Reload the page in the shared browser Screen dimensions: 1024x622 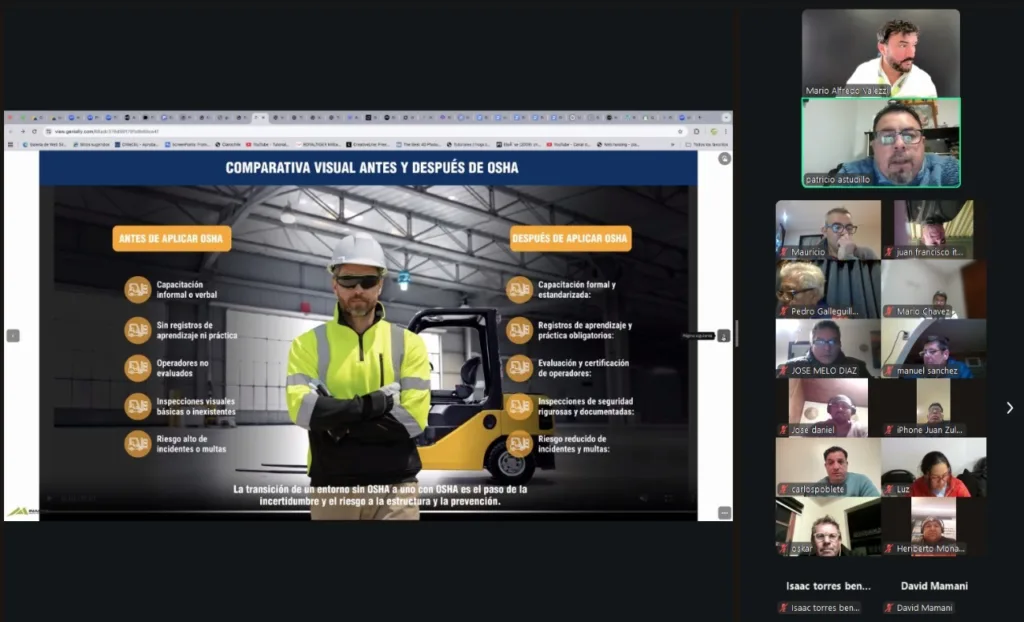(34, 131)
